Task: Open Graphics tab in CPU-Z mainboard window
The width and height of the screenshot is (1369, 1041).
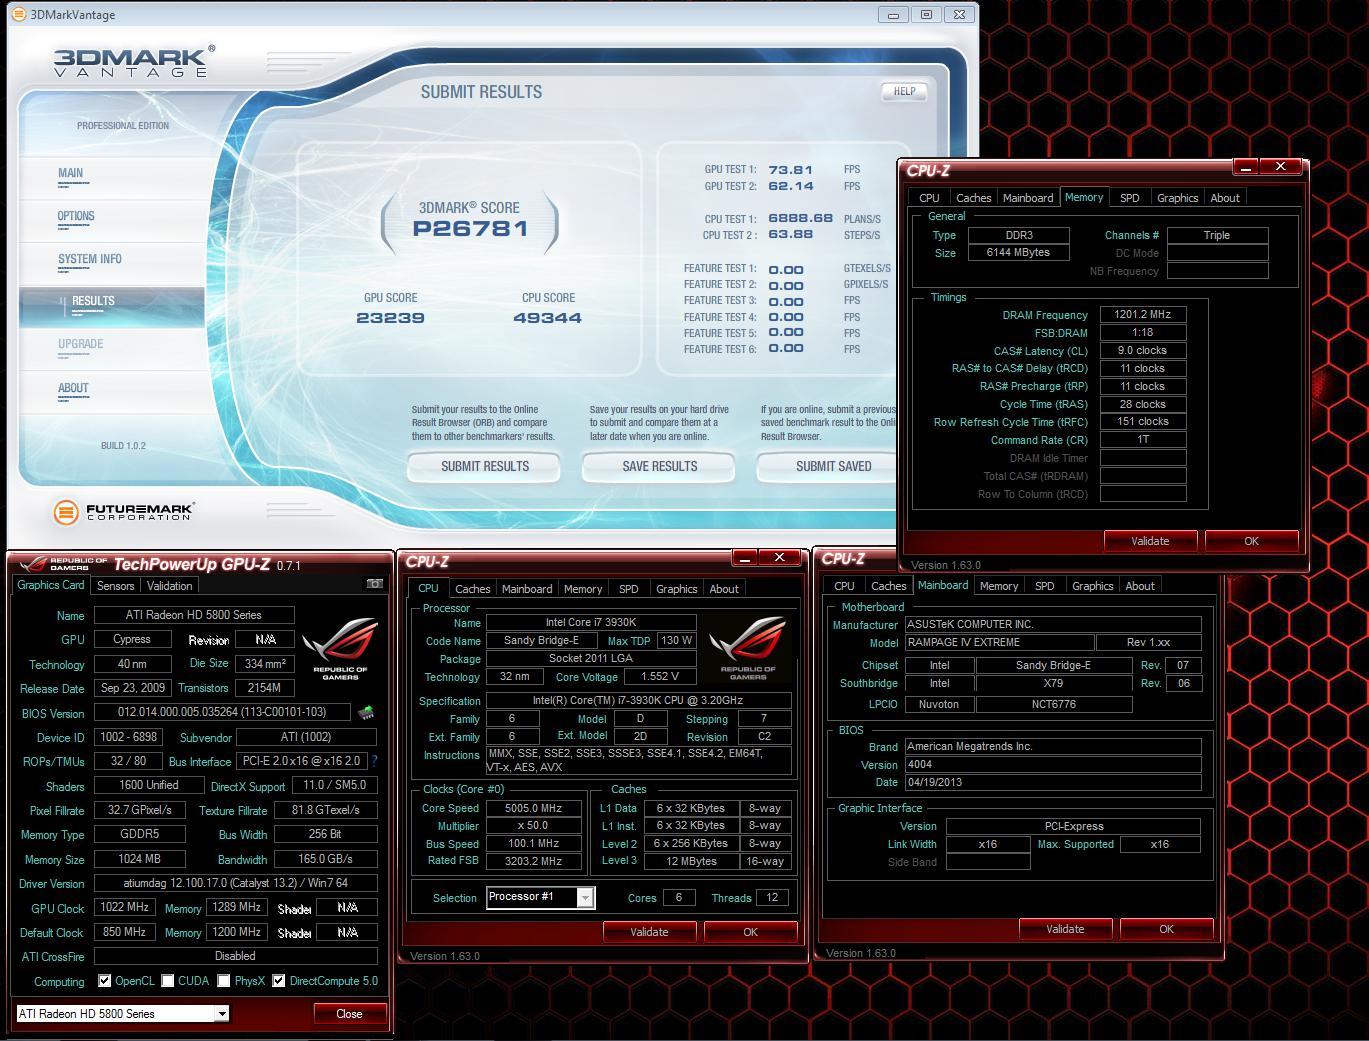Action: point(1093,586)
